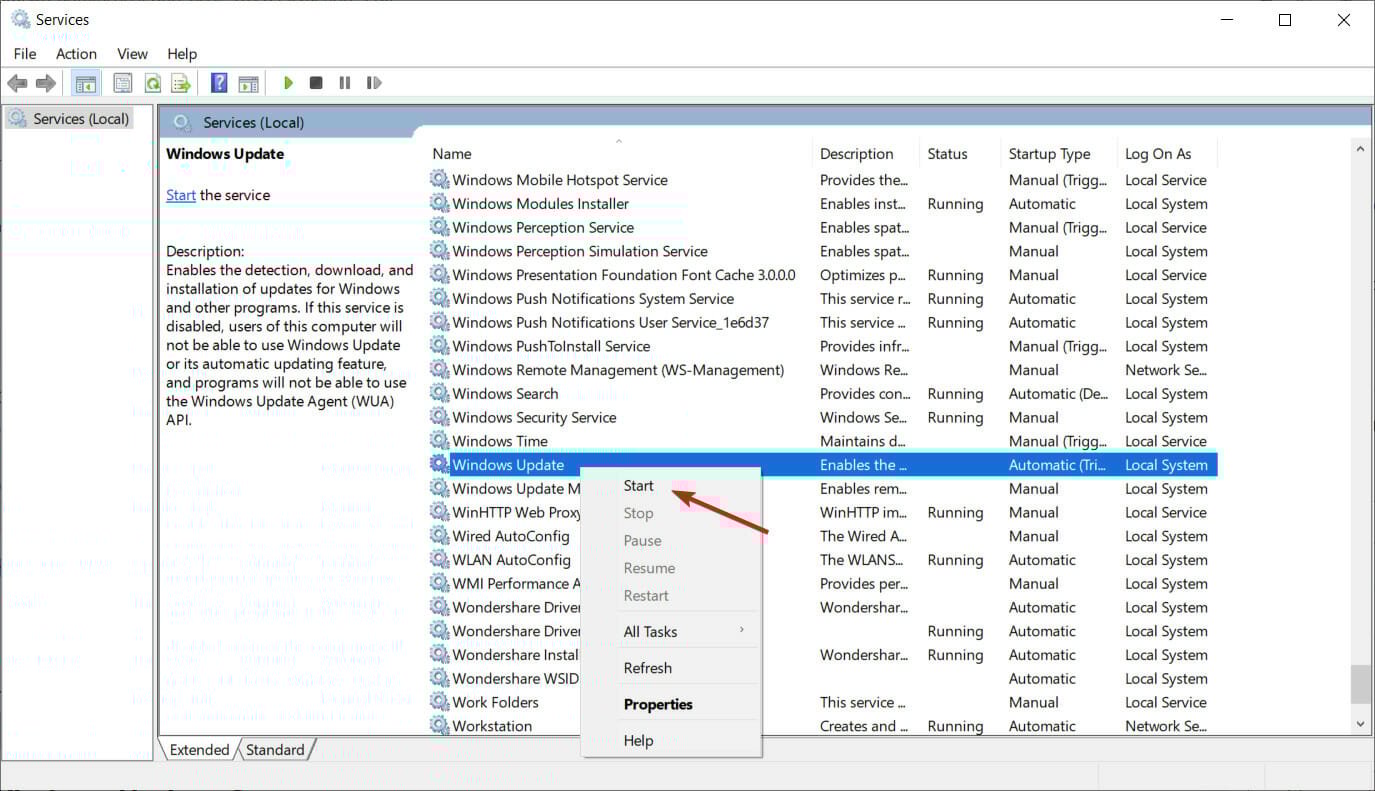Viewport: 1375px width, 791px height.
Task: Choose Properties in the context menu
Action: (671, 704)
